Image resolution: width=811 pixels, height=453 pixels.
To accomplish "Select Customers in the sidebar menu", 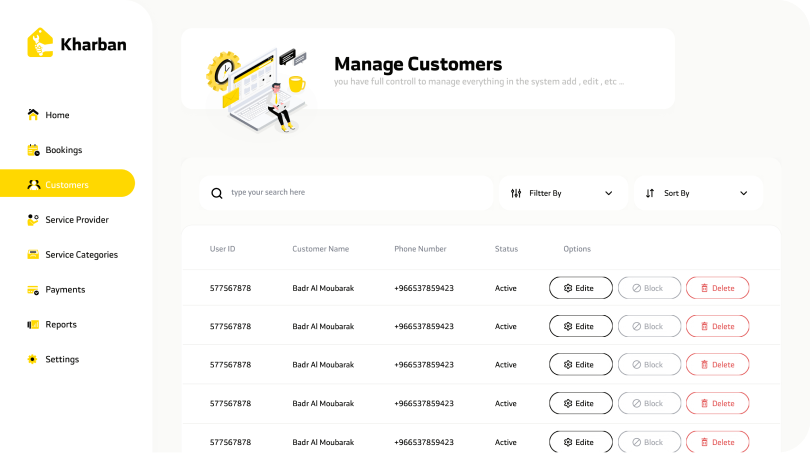I will pos(67,185).
